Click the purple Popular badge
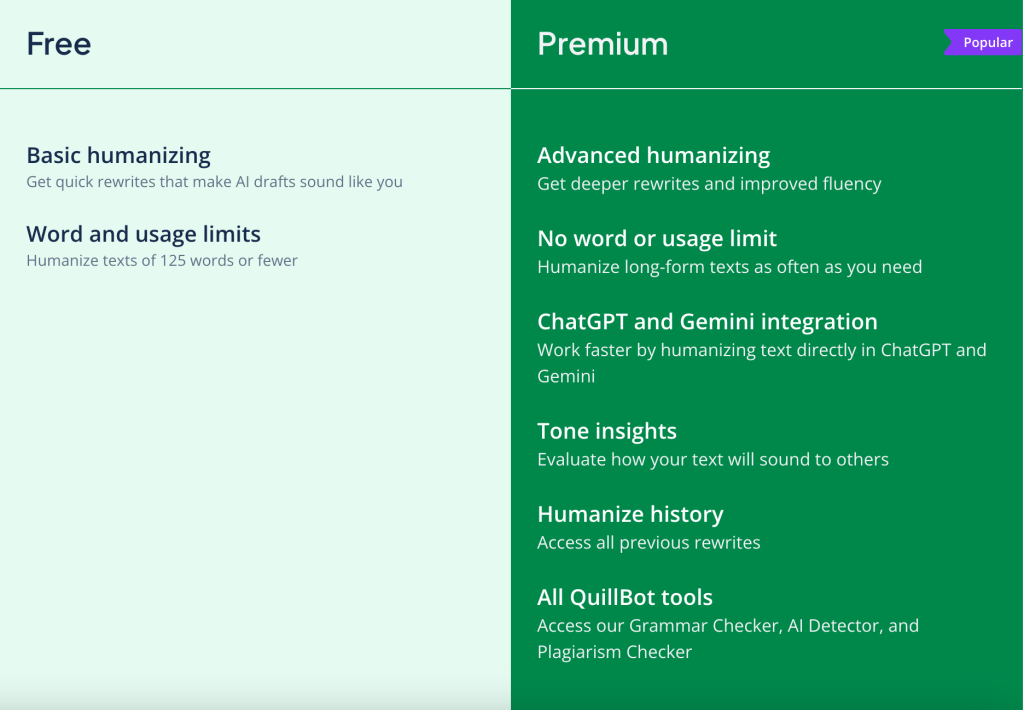Screen dimensions: 1024x710 click(986, 43)
